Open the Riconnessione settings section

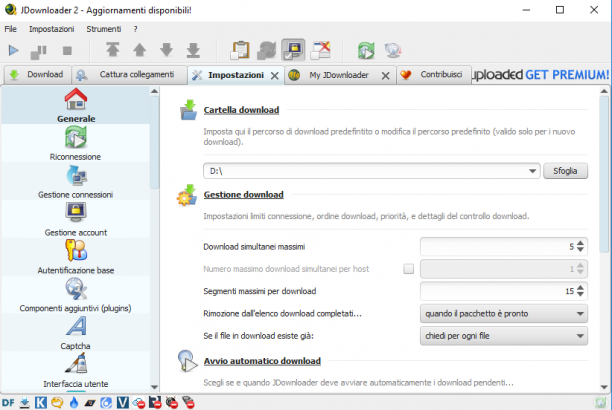[x=76, y=144]
